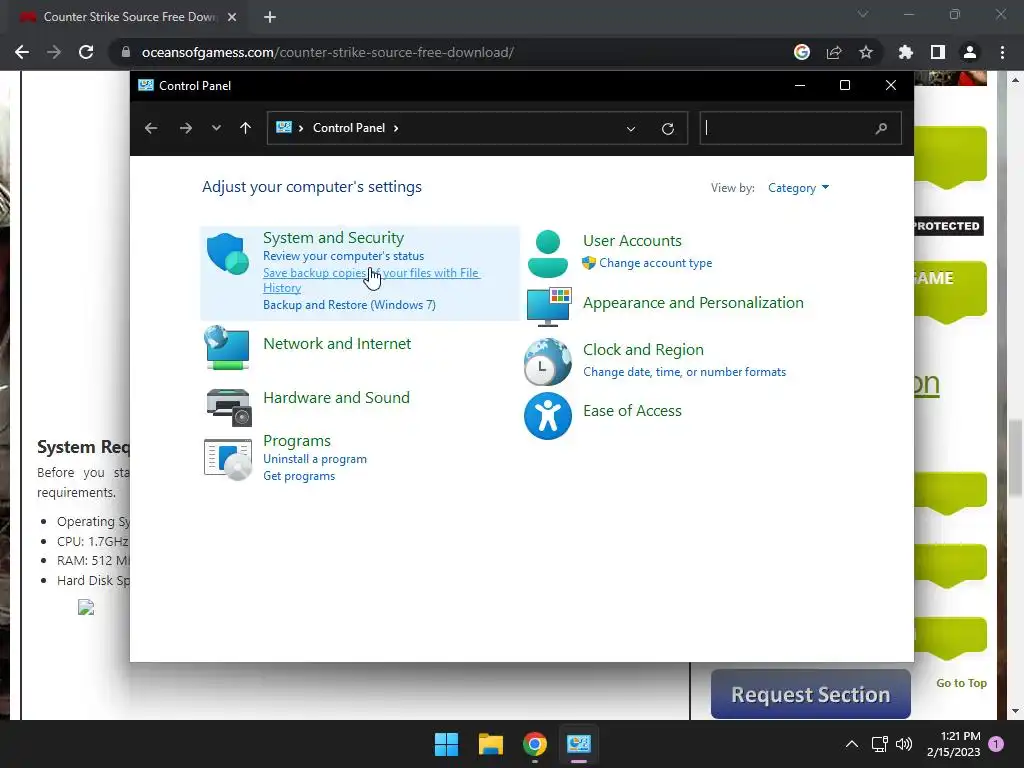The width and height of the screenshot is (1024, 768).
Task: Open Appearance and Personalization link
Action: [x=693, y=303]
